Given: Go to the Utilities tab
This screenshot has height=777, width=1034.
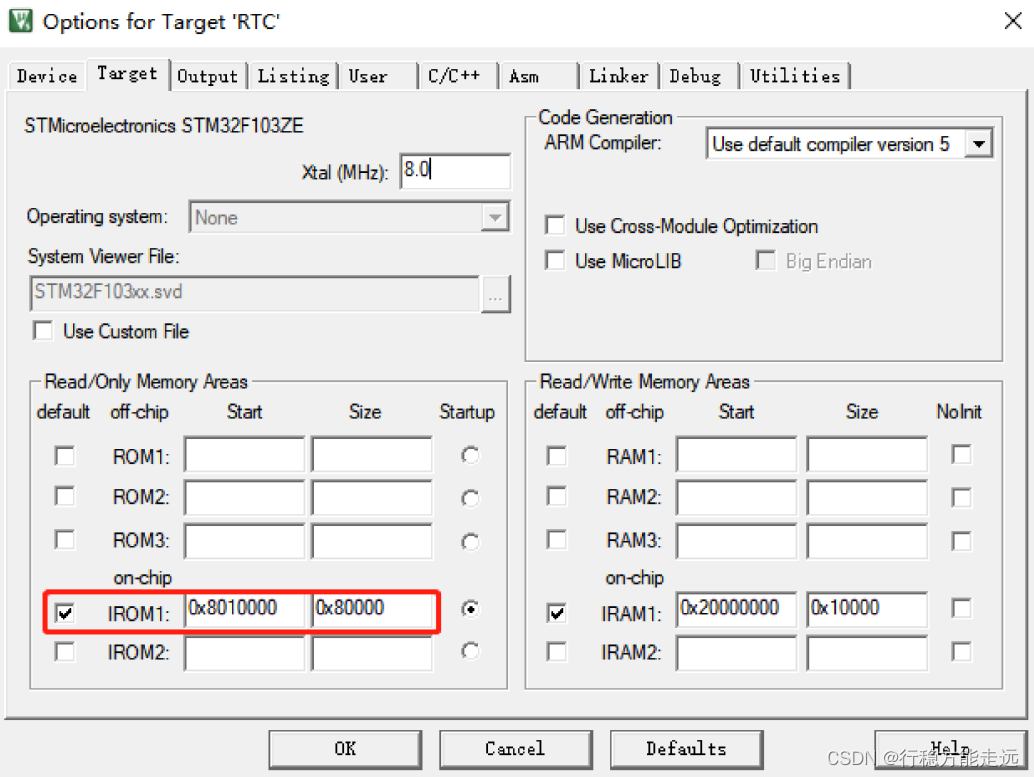Looking at the screenshot, I should pos(795,77).
